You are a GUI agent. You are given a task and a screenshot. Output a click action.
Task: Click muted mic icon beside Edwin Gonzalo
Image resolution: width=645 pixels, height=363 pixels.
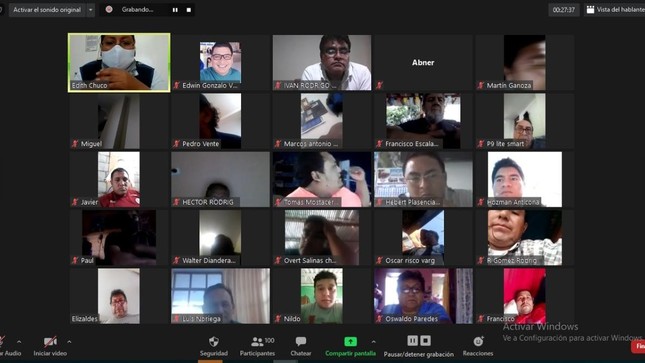pyautogui.click(x=176, y=85)
